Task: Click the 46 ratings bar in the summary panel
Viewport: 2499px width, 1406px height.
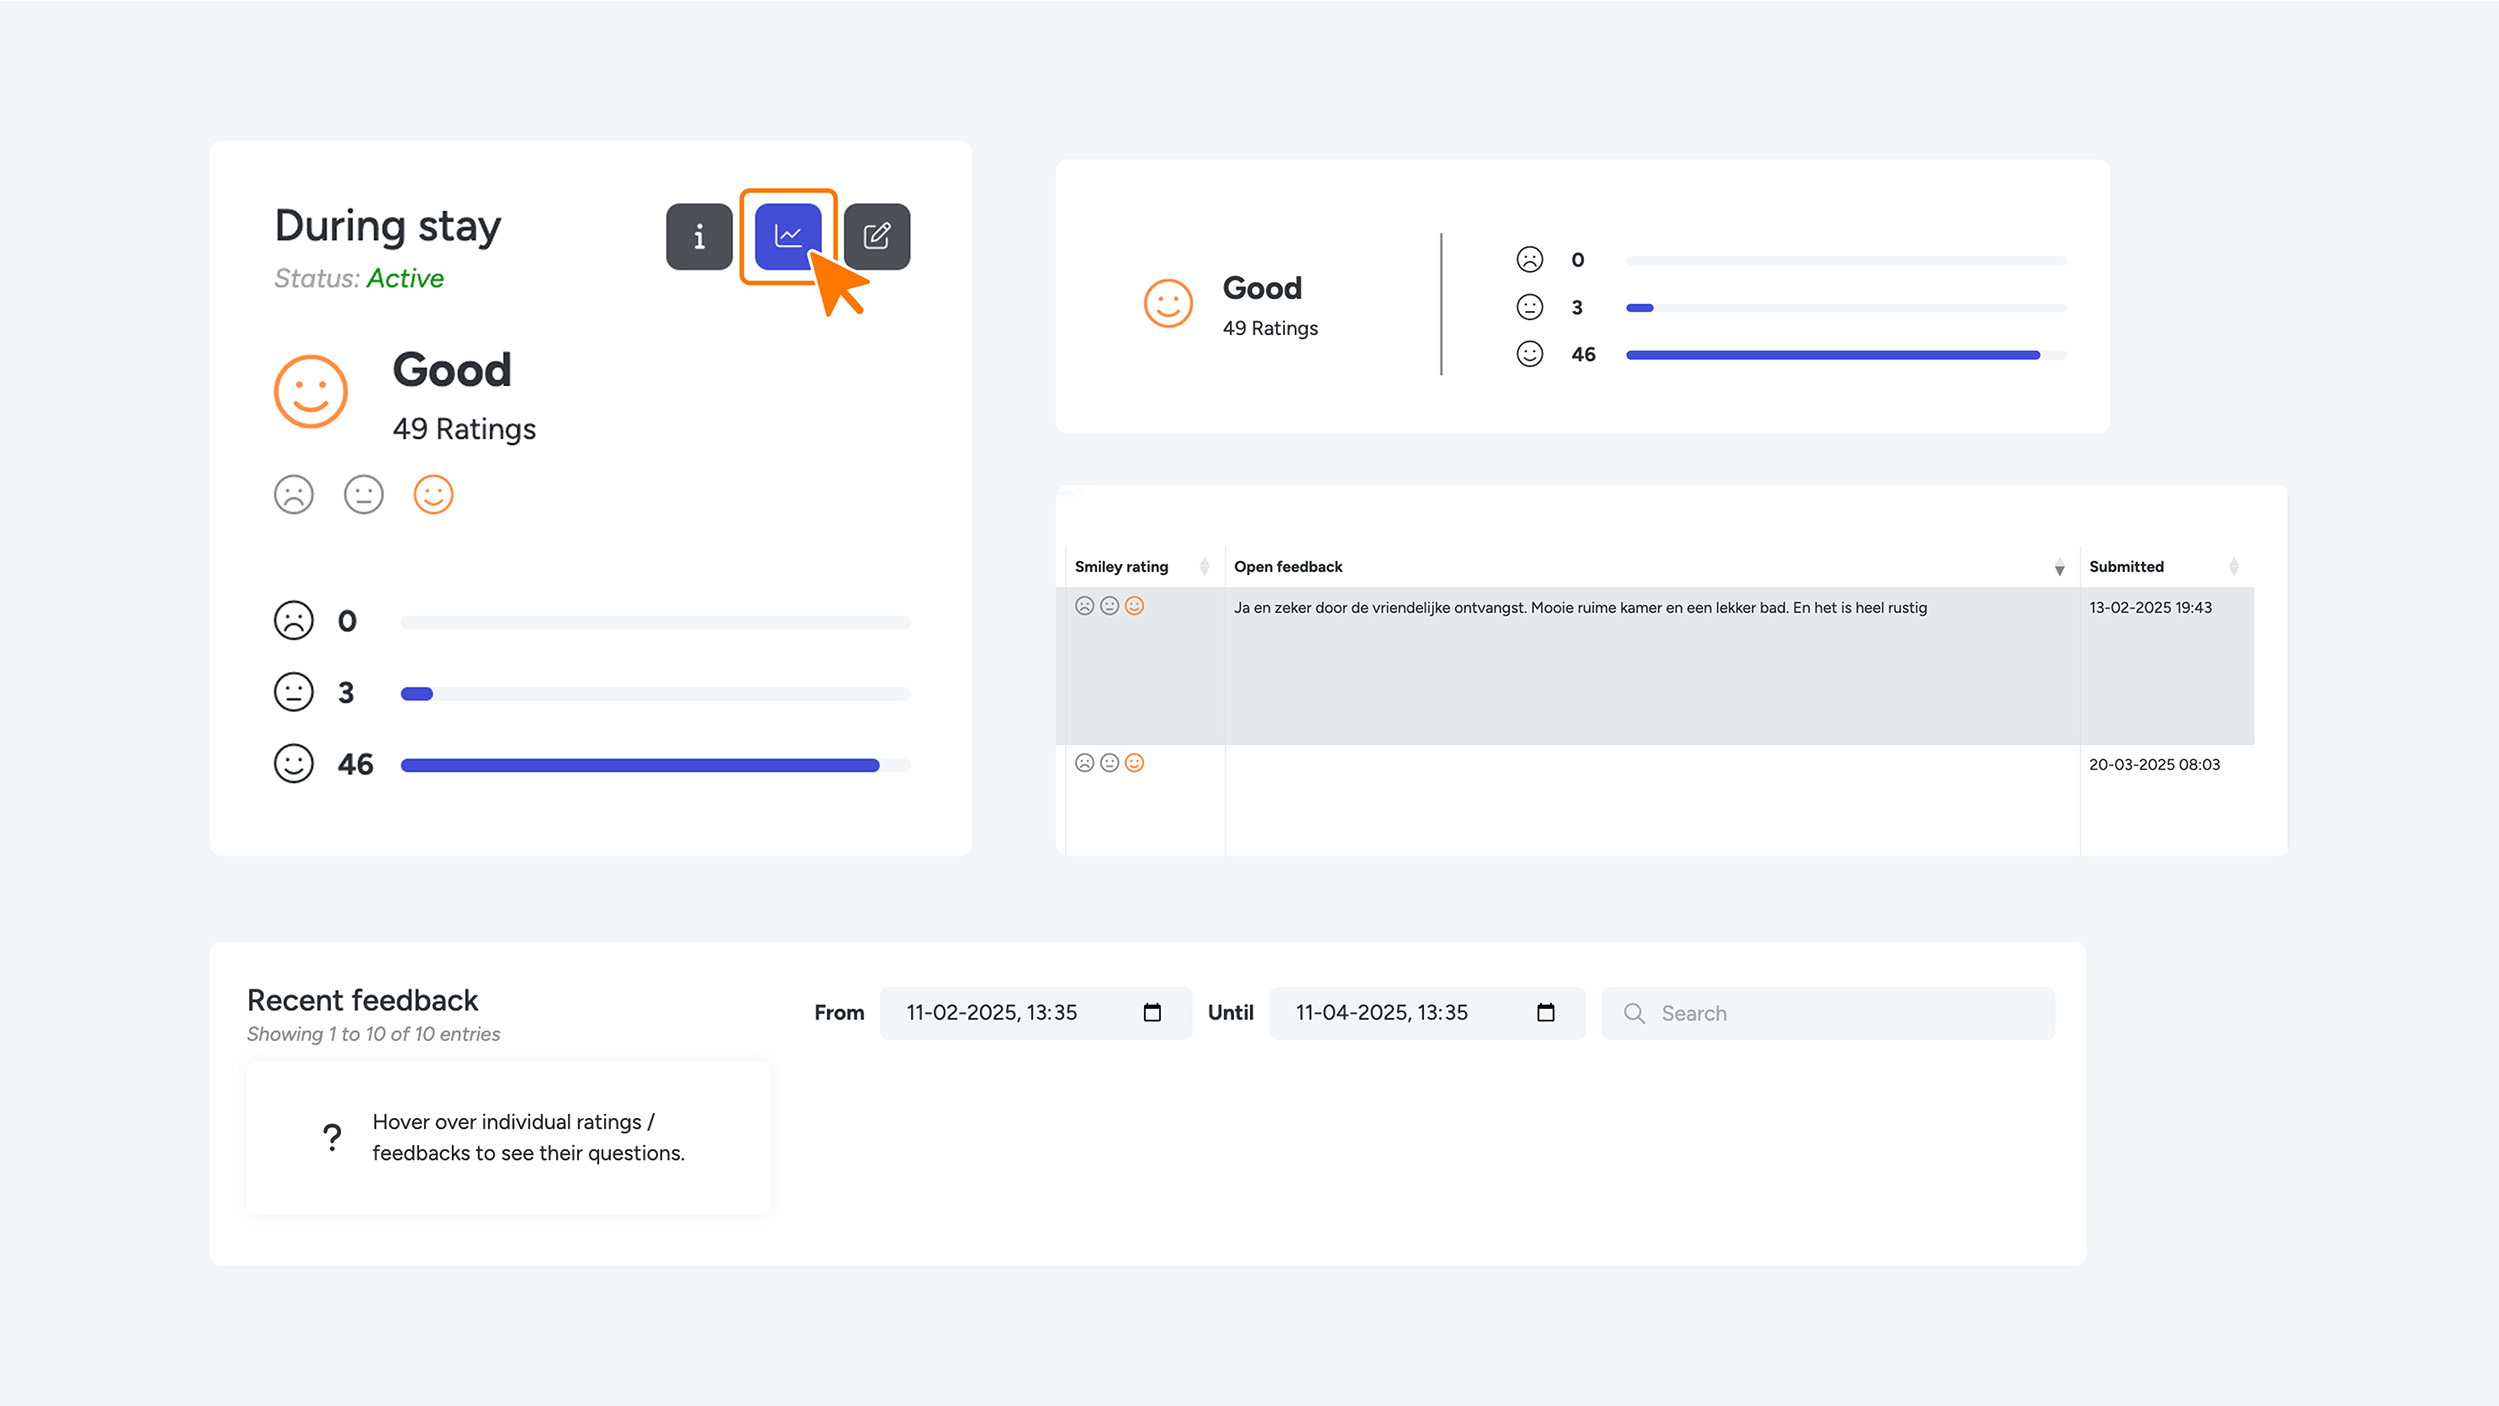Action: click(1846, 355)
